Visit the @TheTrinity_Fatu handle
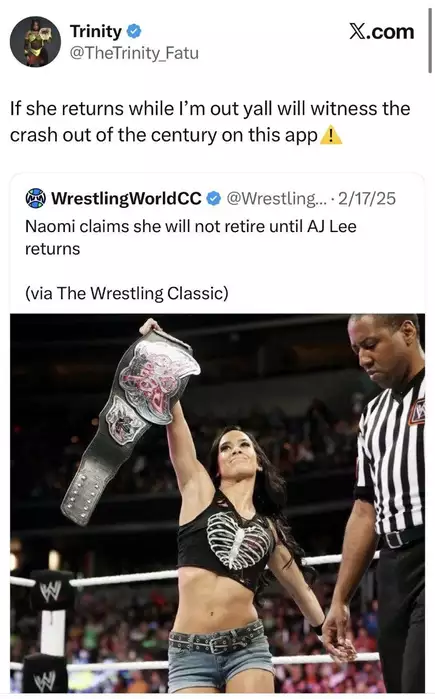 click(x=134, y=53)
